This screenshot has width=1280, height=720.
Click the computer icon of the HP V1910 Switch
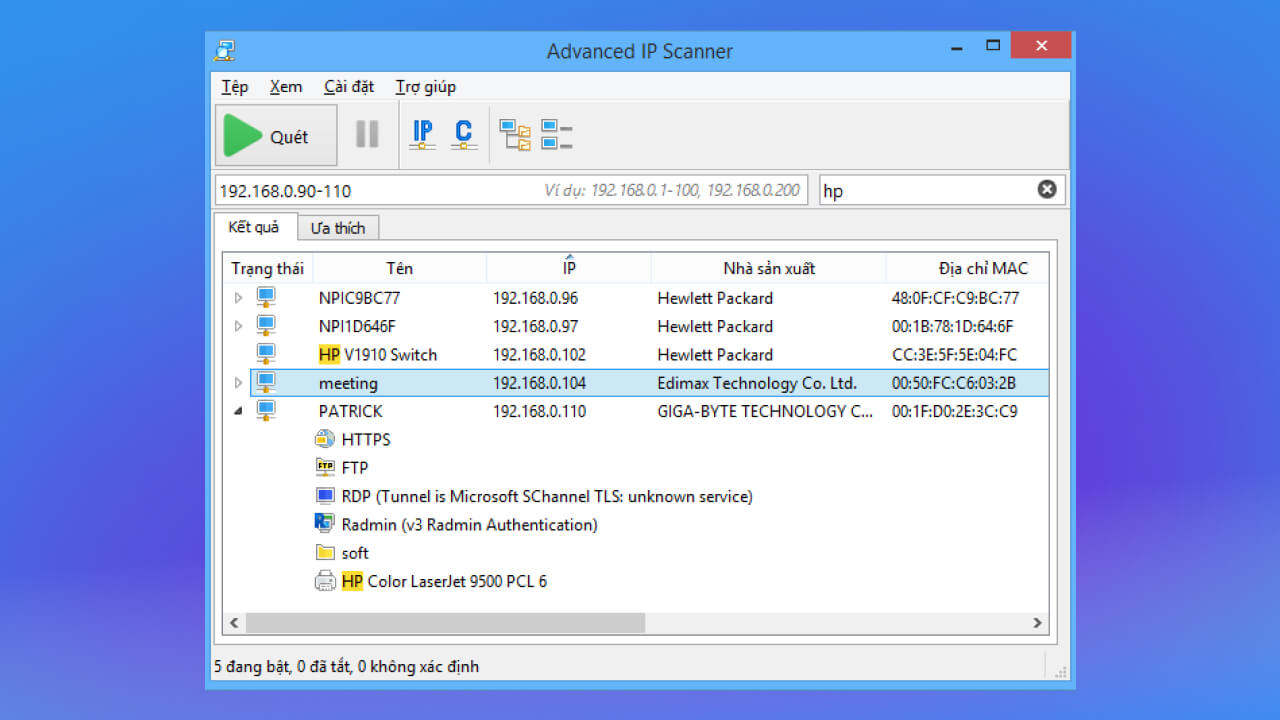pyautogui.click(x=266, y=354)
